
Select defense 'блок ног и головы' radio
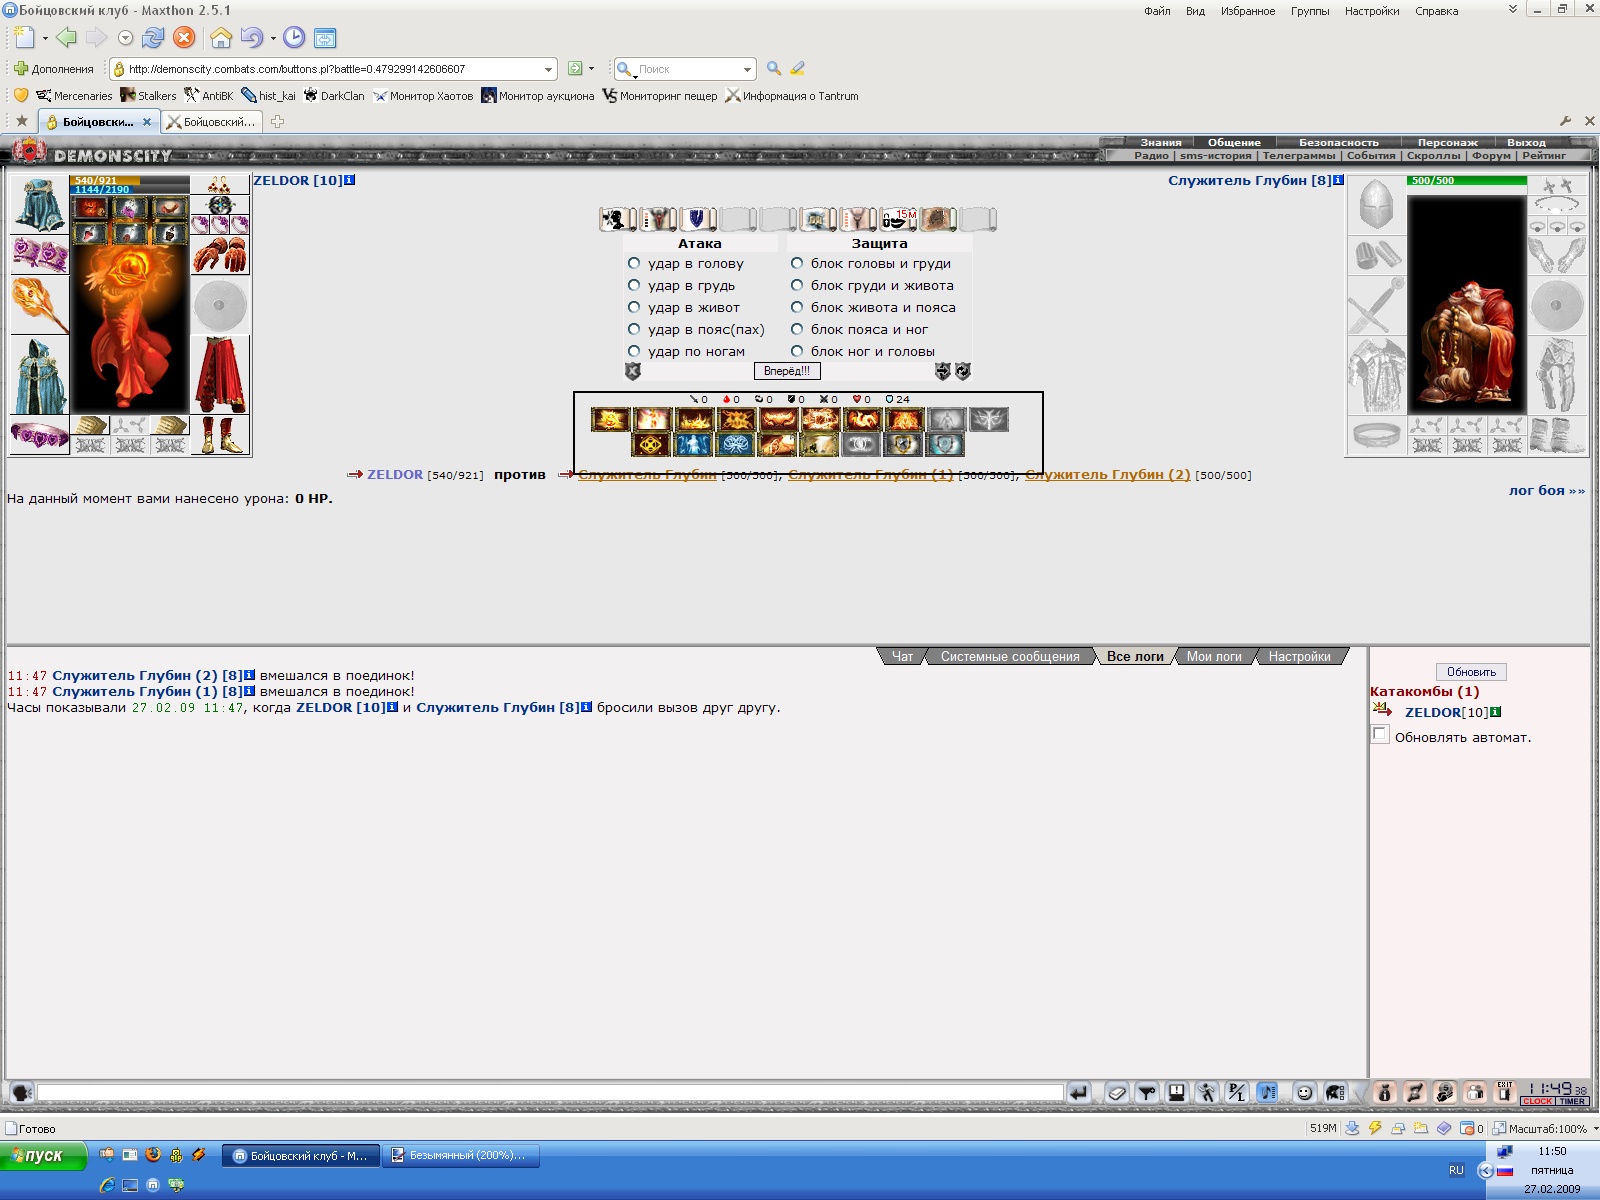click(x=797, y=351)
